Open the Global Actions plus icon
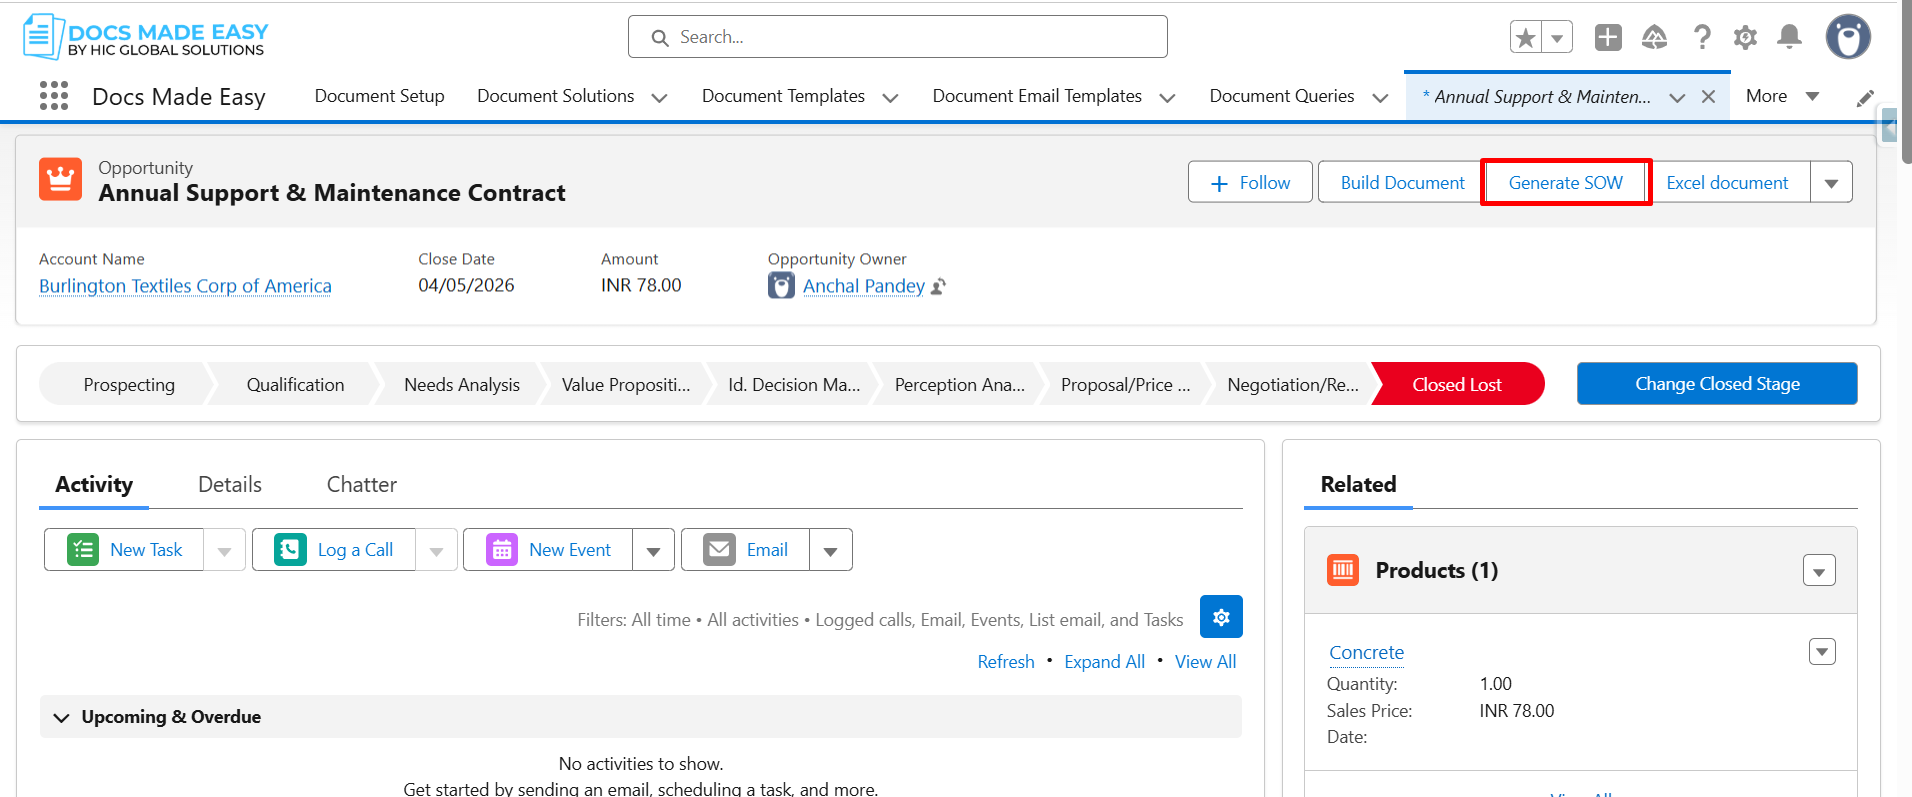The width and height of the screenshot is (1912, 797). [1608, 38]
